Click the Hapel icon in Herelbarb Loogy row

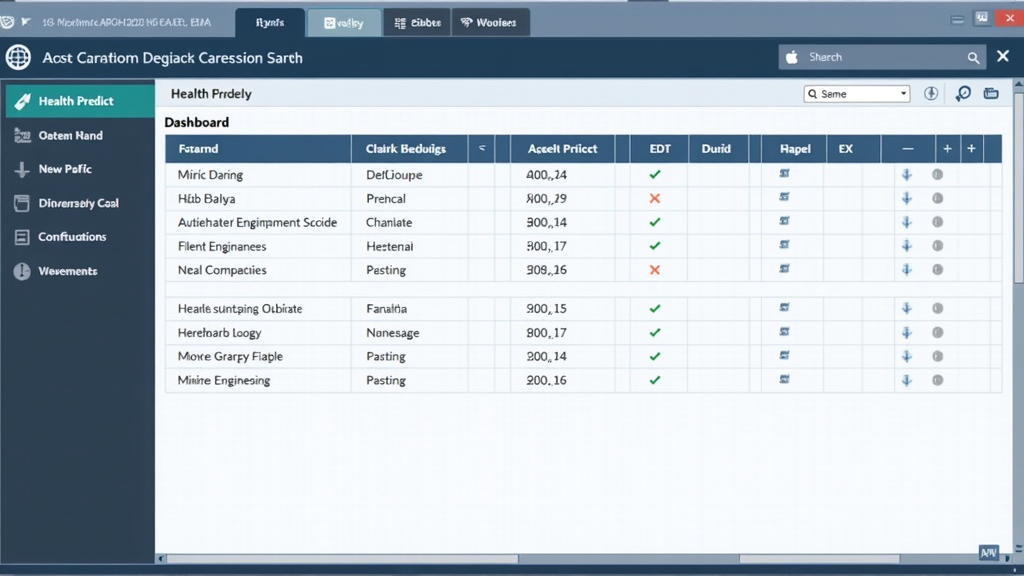point(784,331)
